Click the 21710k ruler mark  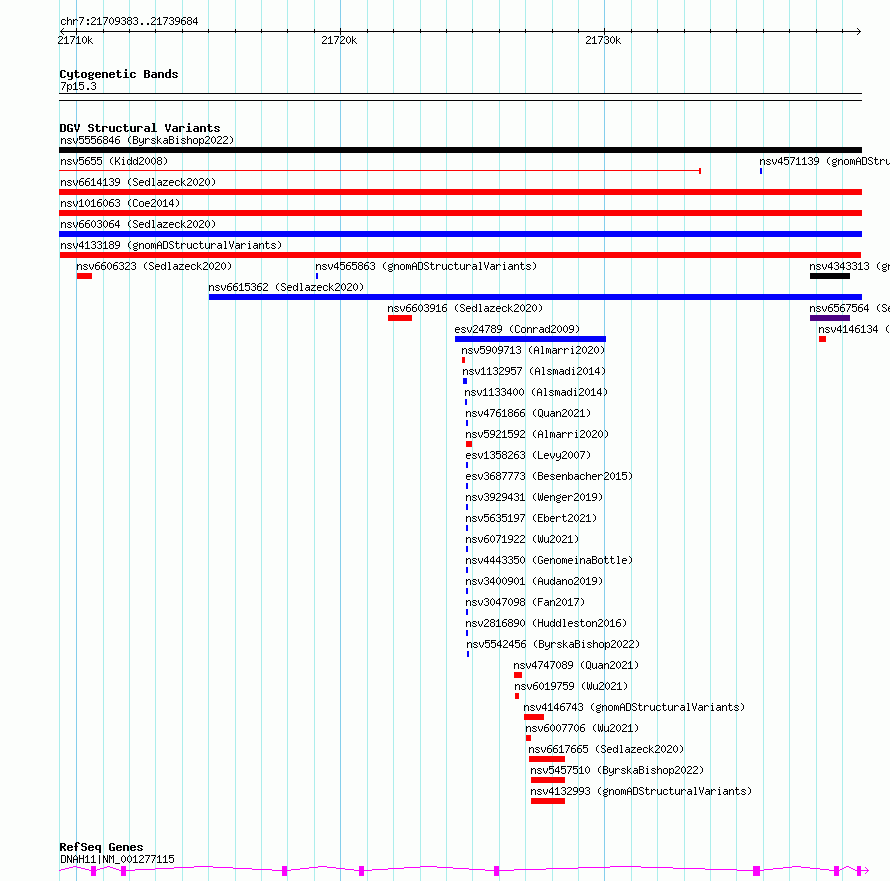(x=75, y=40)
